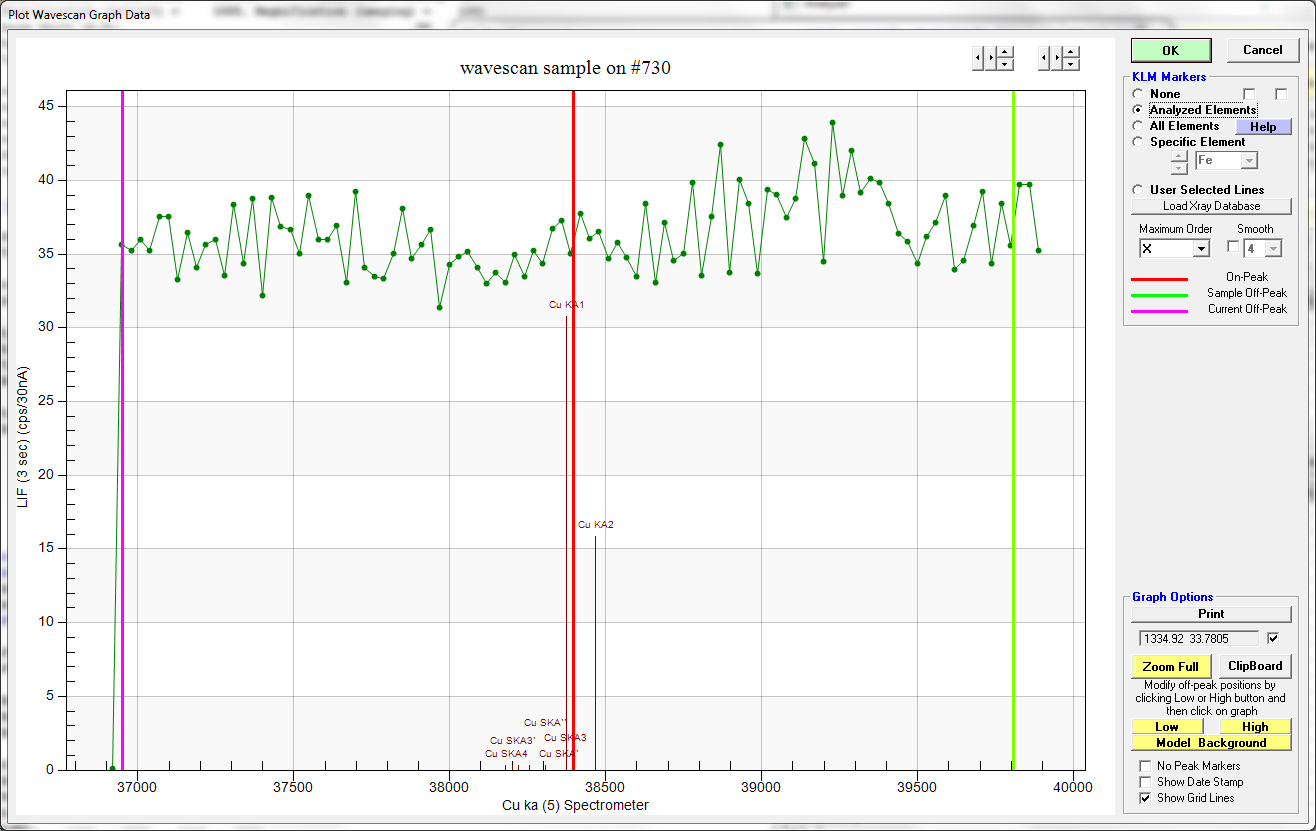
Task: Choose the User Selected Lines option
Action: point(1138,190)
